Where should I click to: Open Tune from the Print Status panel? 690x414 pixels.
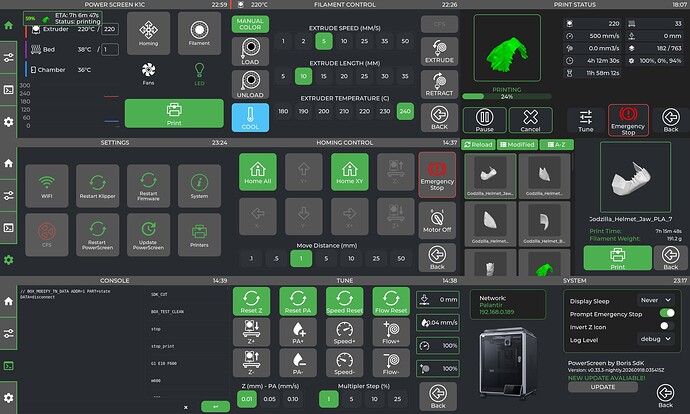coord(586,120)
